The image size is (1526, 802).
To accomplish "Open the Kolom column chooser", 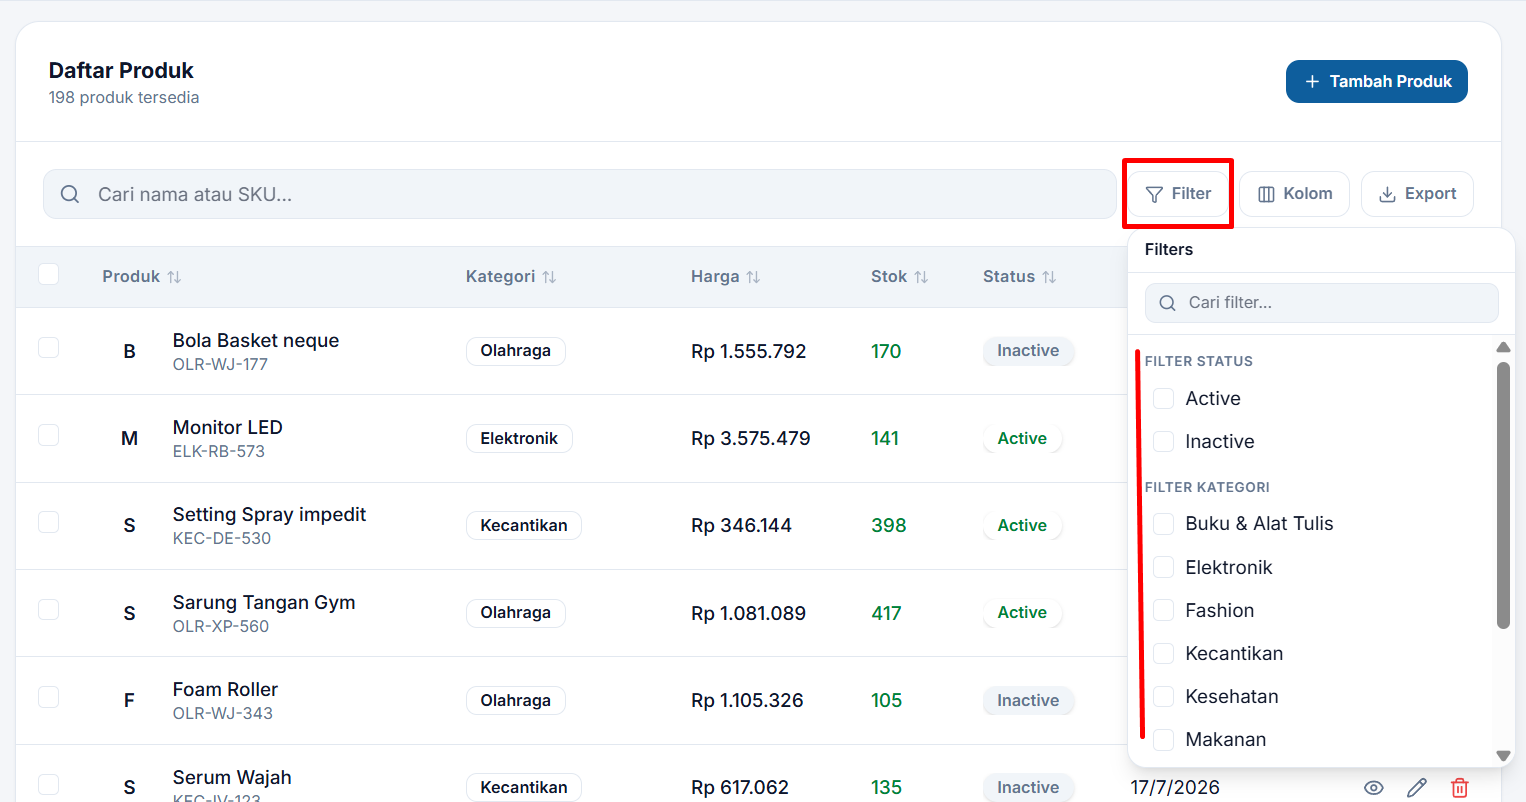I will point(1295,194).
